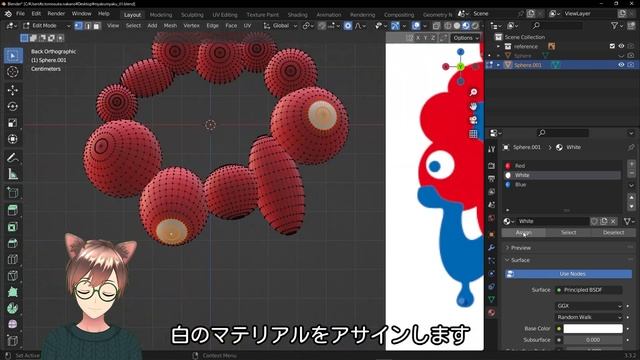Open Material properties tab icon
The height and width of the screenshot is (360, 640).
(491, 313)
